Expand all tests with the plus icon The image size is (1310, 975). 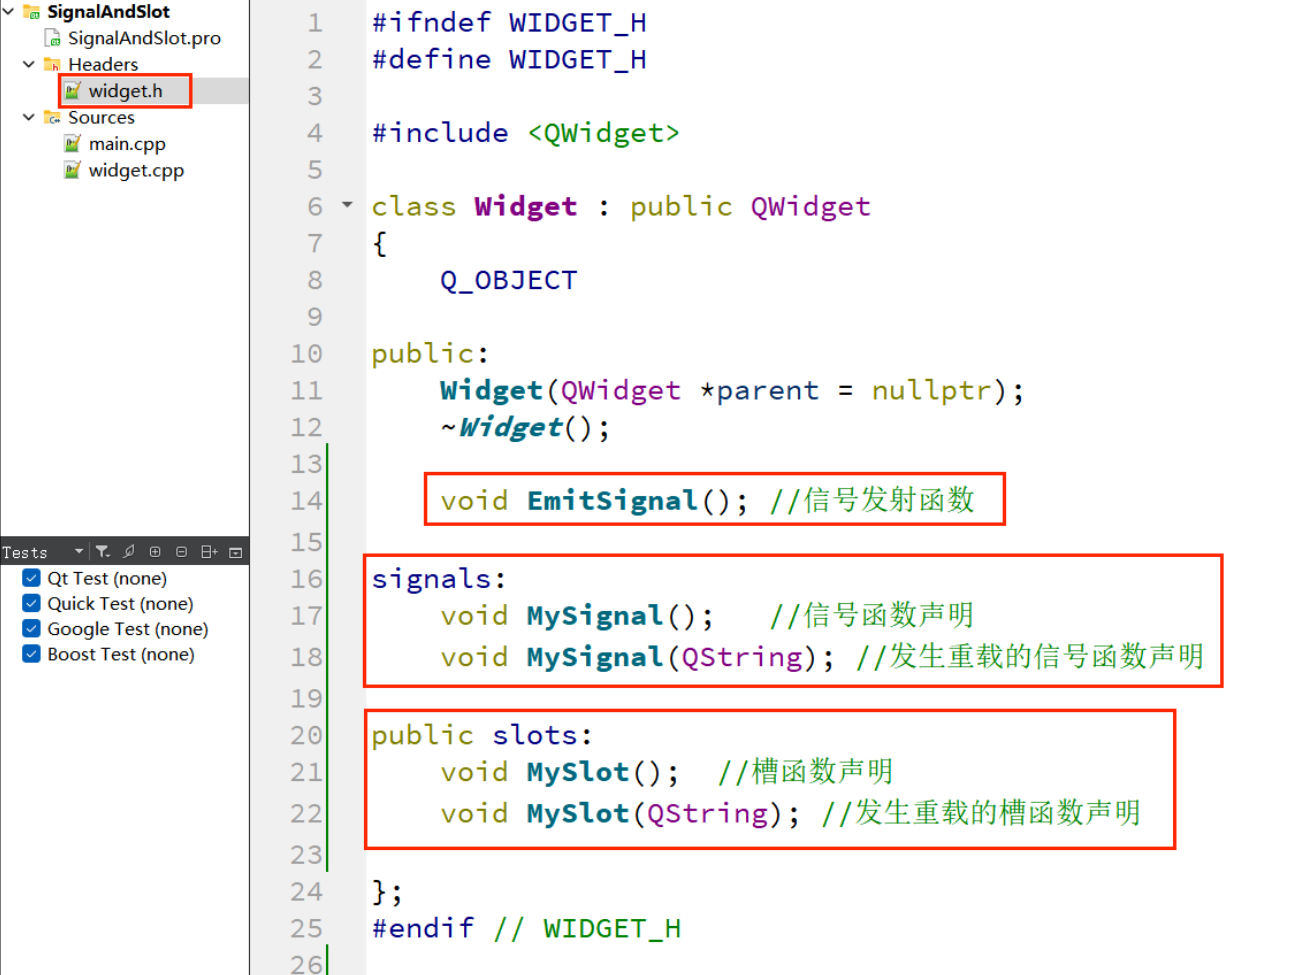(155, 552)
